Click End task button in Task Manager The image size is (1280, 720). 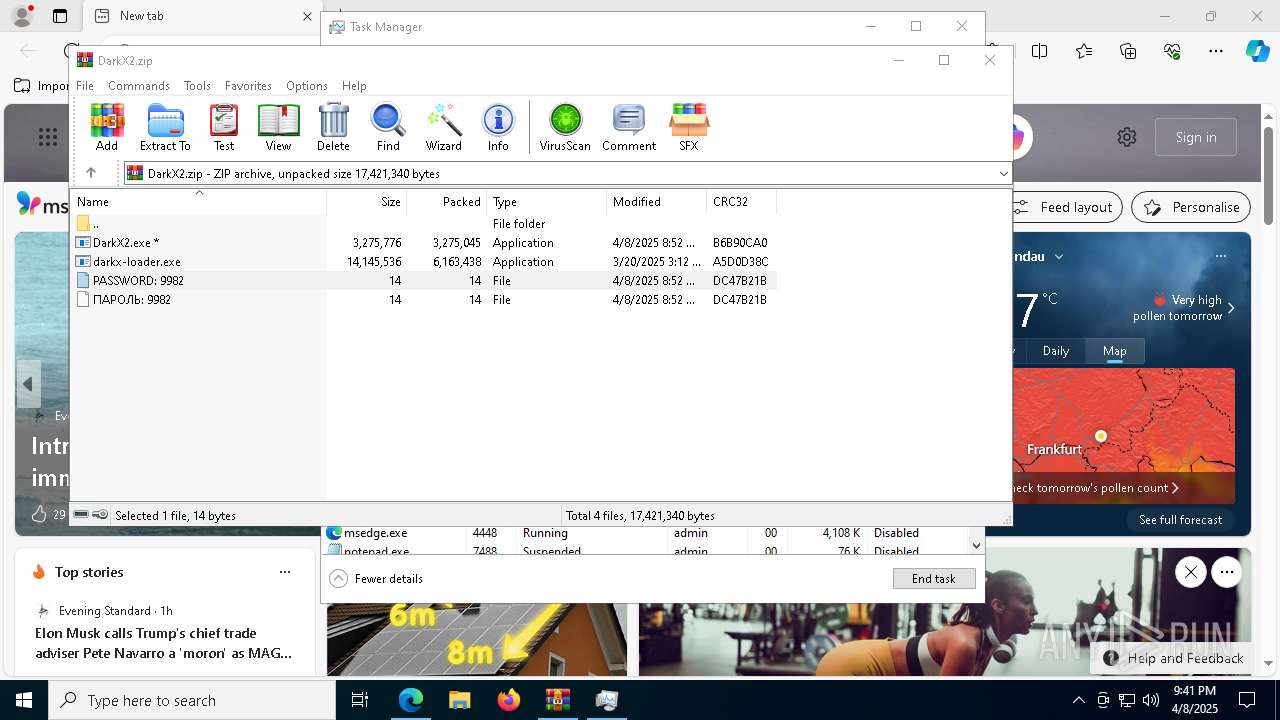[934, 579]
